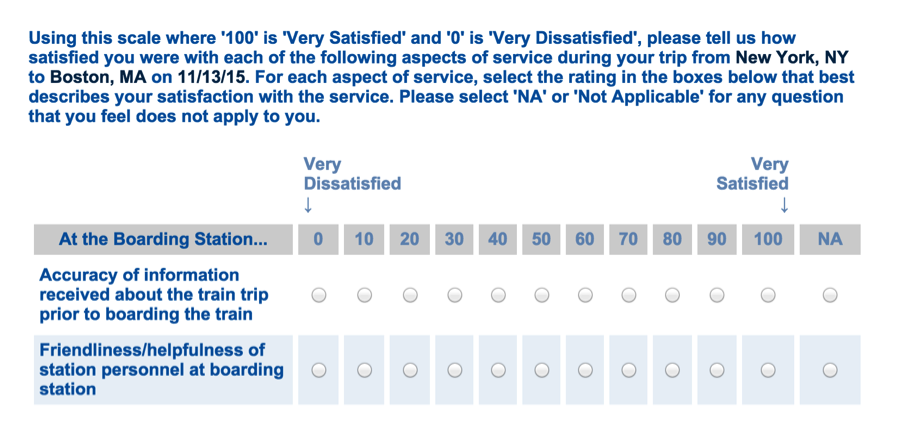
Task: Give station personnel friendliness a 100
Action: pyautogui.click(x=767, y=369)
